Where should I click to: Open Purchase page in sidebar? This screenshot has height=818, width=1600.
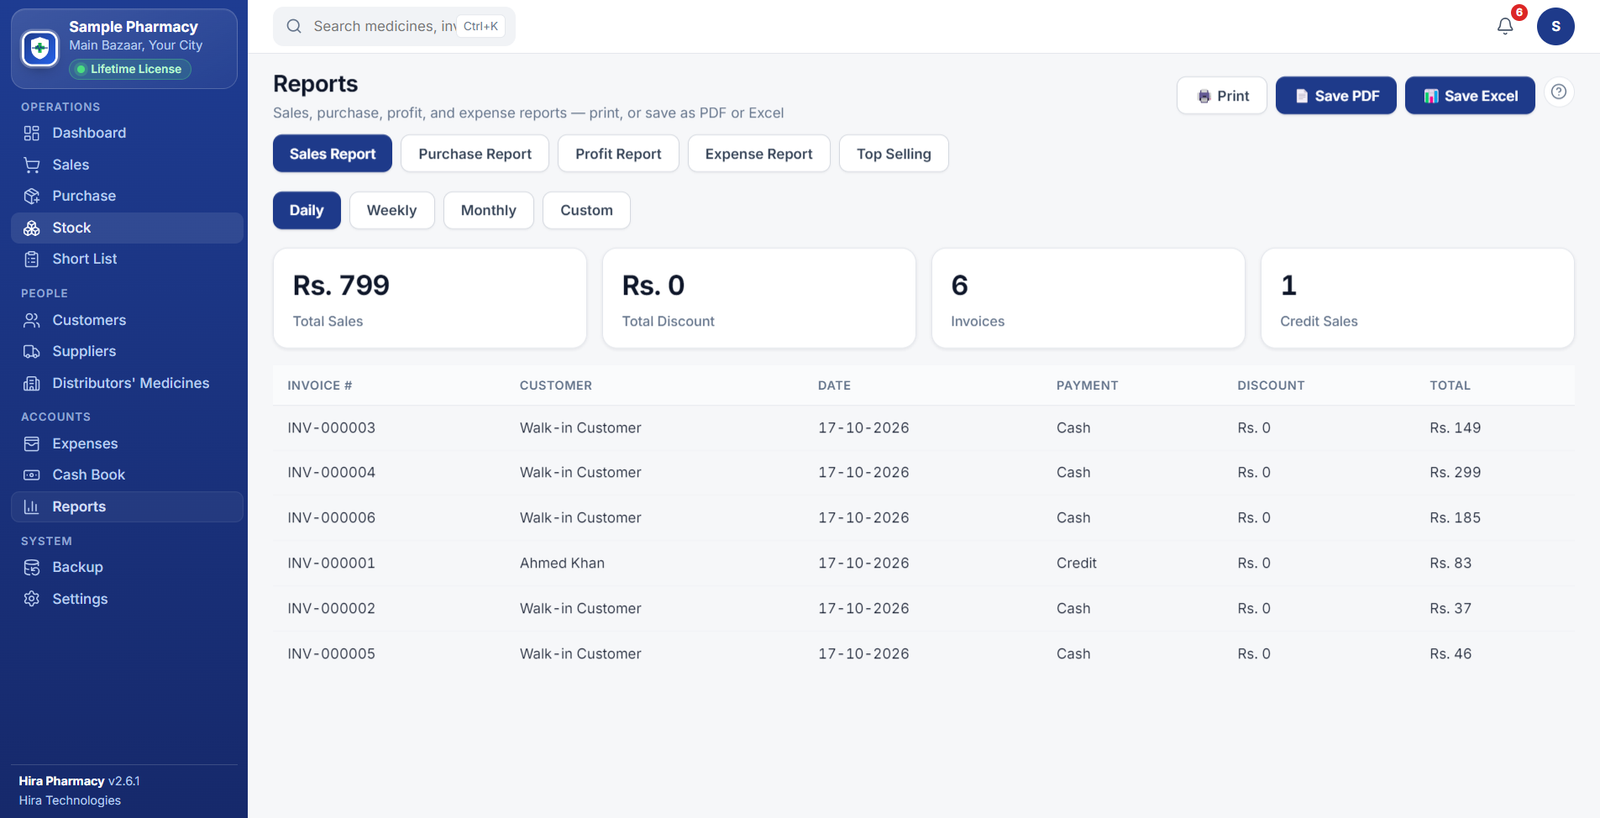[x=127, y=196]
